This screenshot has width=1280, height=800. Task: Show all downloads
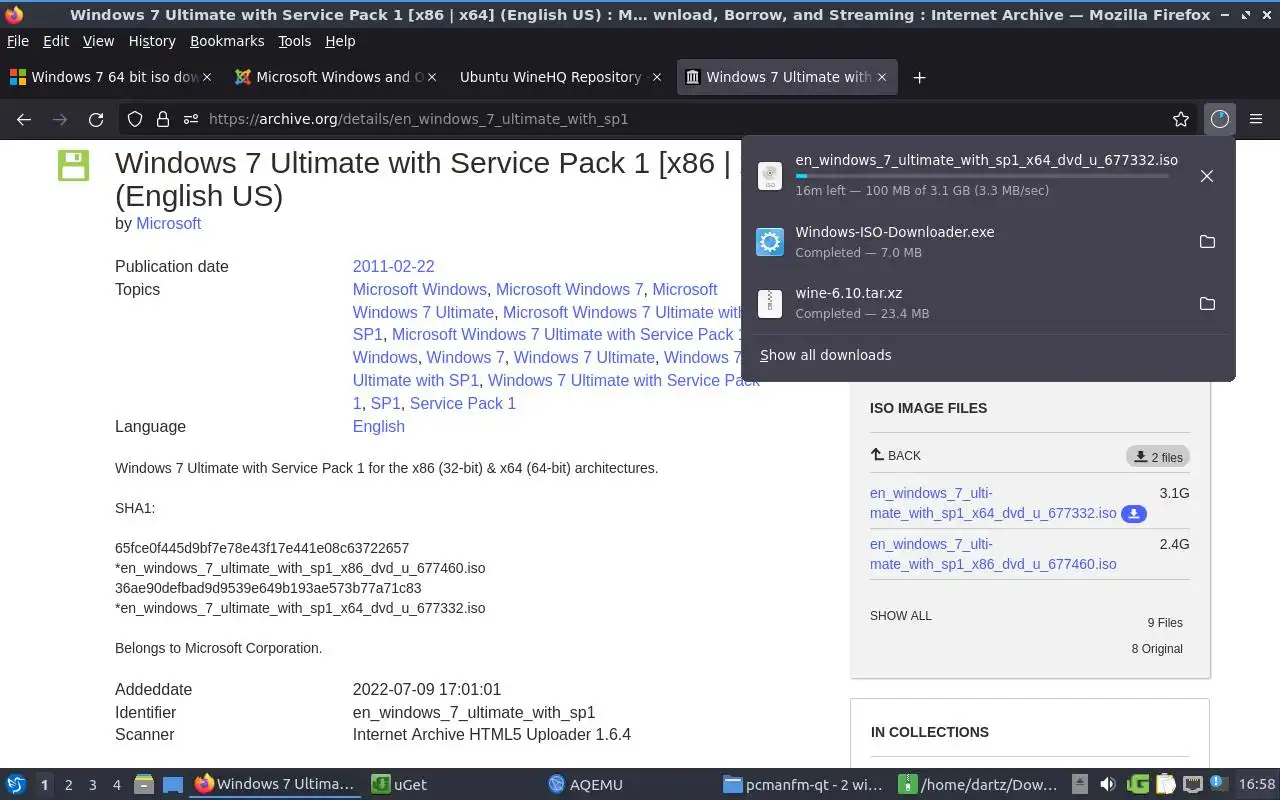click(825, 355)
